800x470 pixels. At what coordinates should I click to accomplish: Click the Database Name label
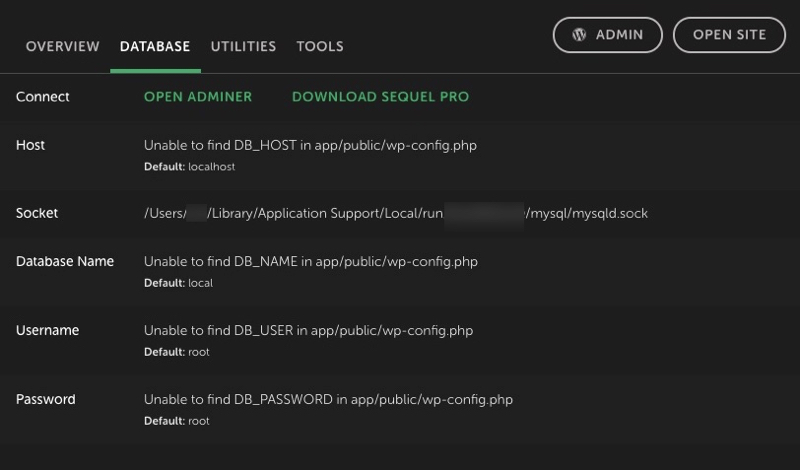click(x=65, y=261)
